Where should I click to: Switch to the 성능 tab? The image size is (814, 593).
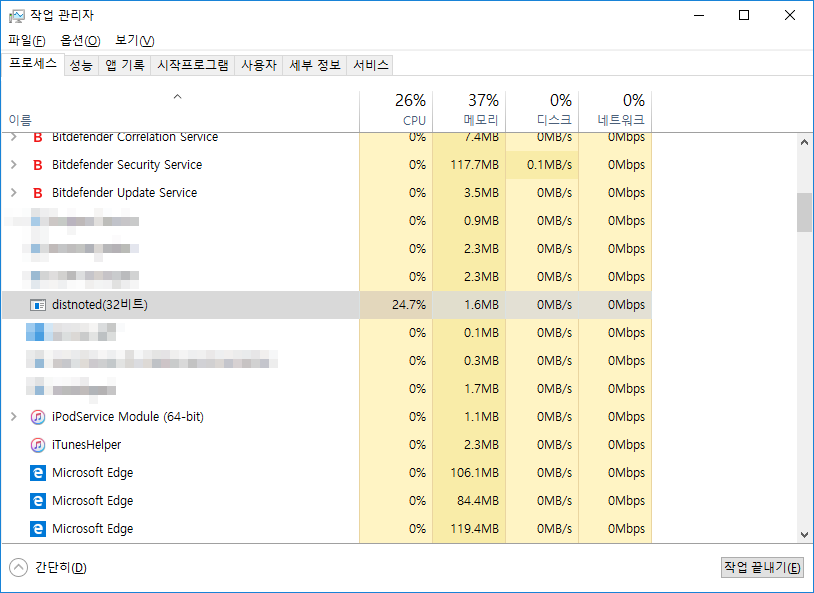pos(81,65)
